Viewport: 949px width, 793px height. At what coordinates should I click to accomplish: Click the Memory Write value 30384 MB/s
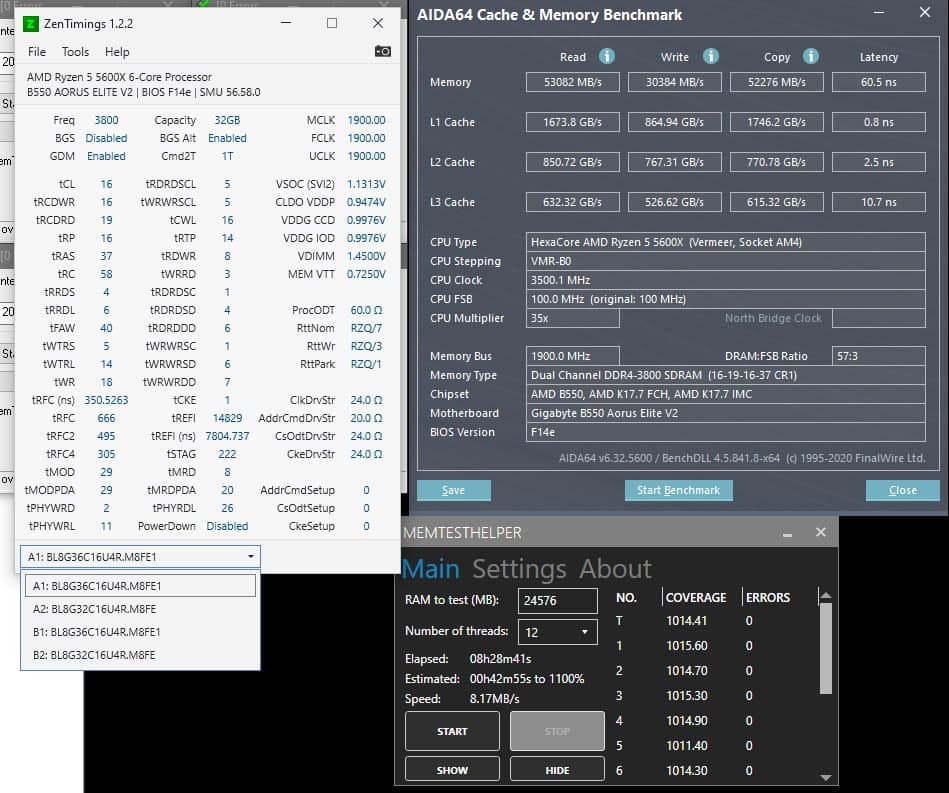[674, 82]
